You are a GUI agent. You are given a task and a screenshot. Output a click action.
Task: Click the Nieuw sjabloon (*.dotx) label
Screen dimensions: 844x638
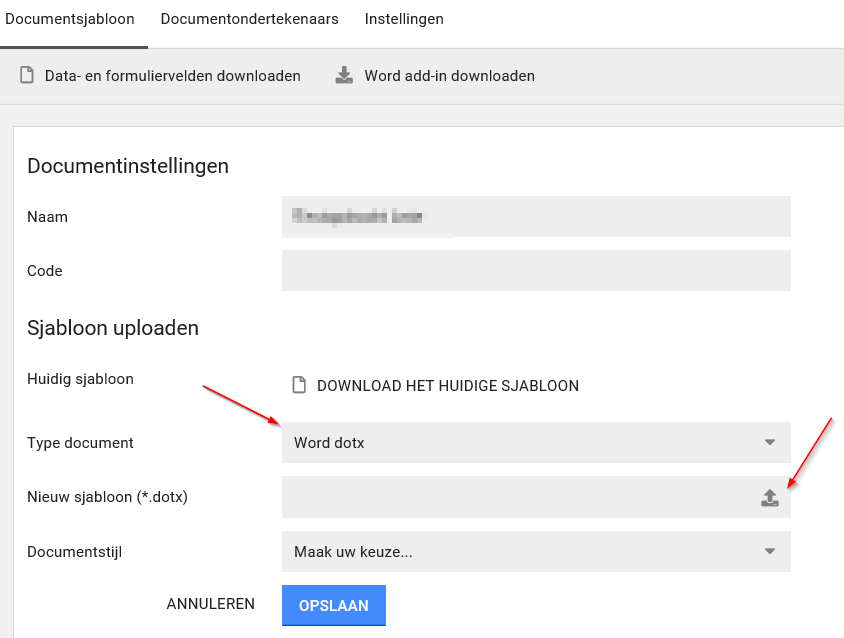pos(107,497)
